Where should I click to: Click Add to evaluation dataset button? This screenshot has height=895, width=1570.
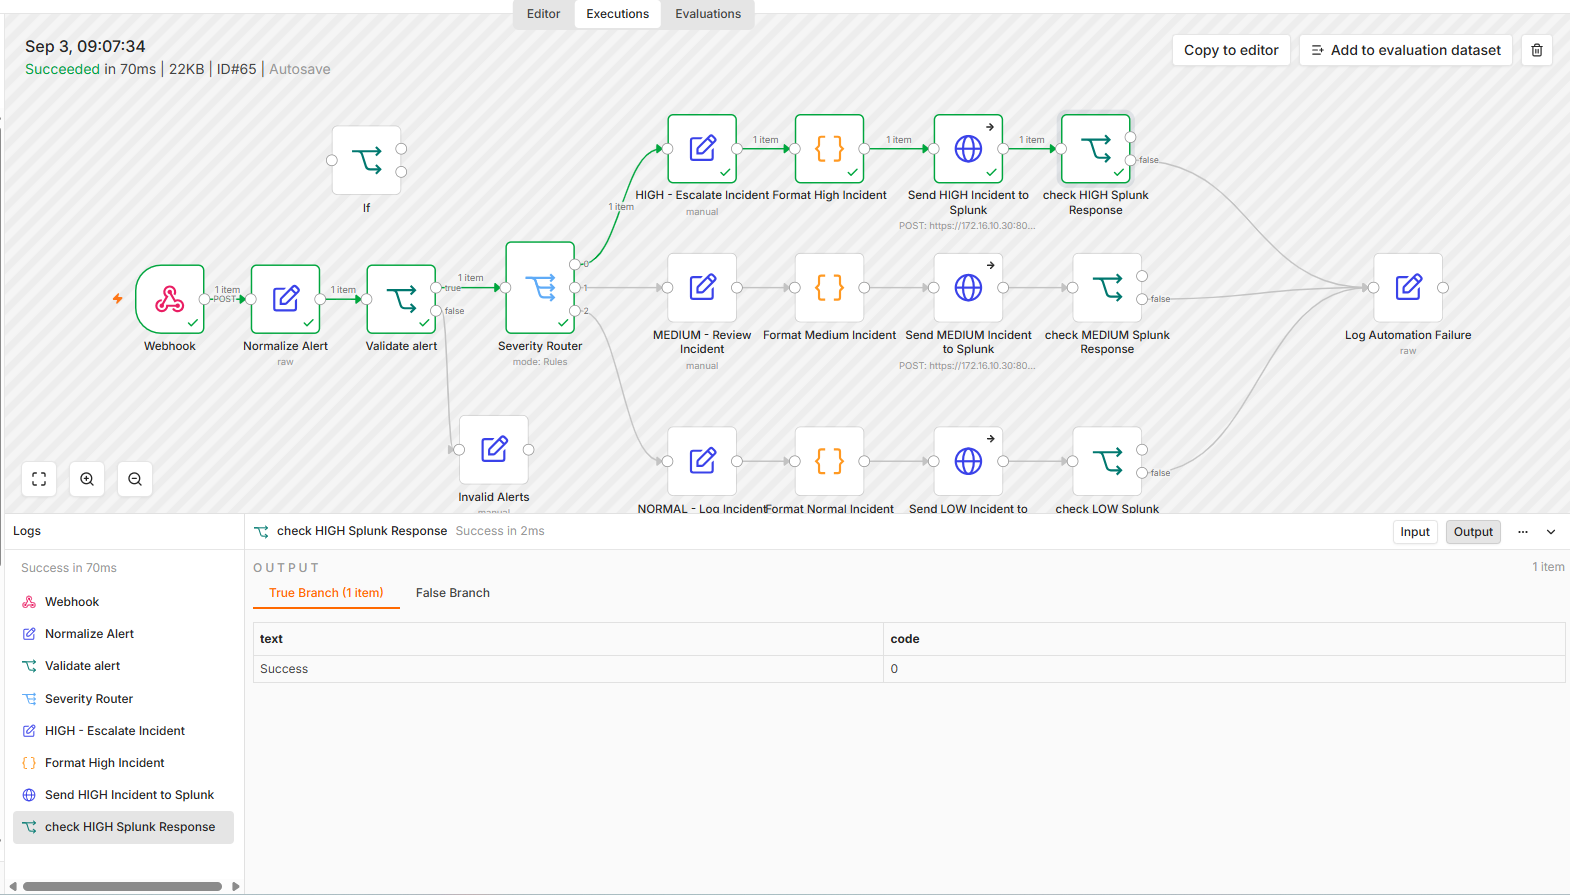[1405, 50]
